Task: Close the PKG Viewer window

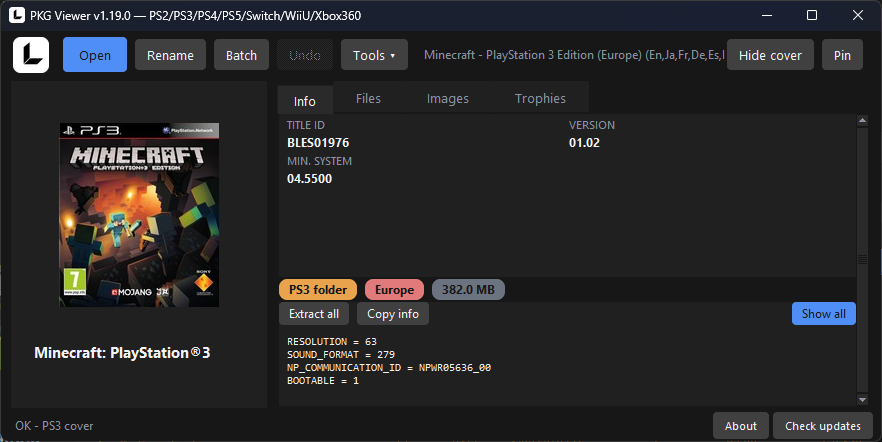Action: coord(857,15)
